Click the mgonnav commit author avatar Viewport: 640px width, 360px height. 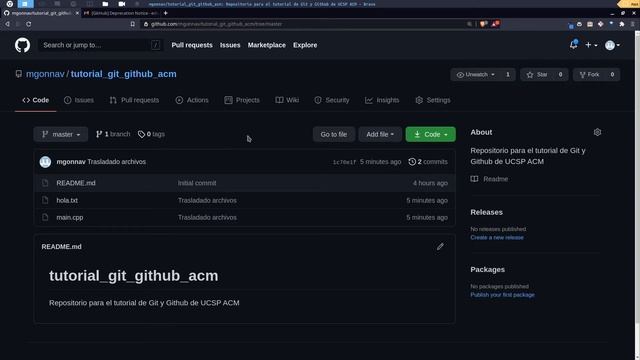45,162
